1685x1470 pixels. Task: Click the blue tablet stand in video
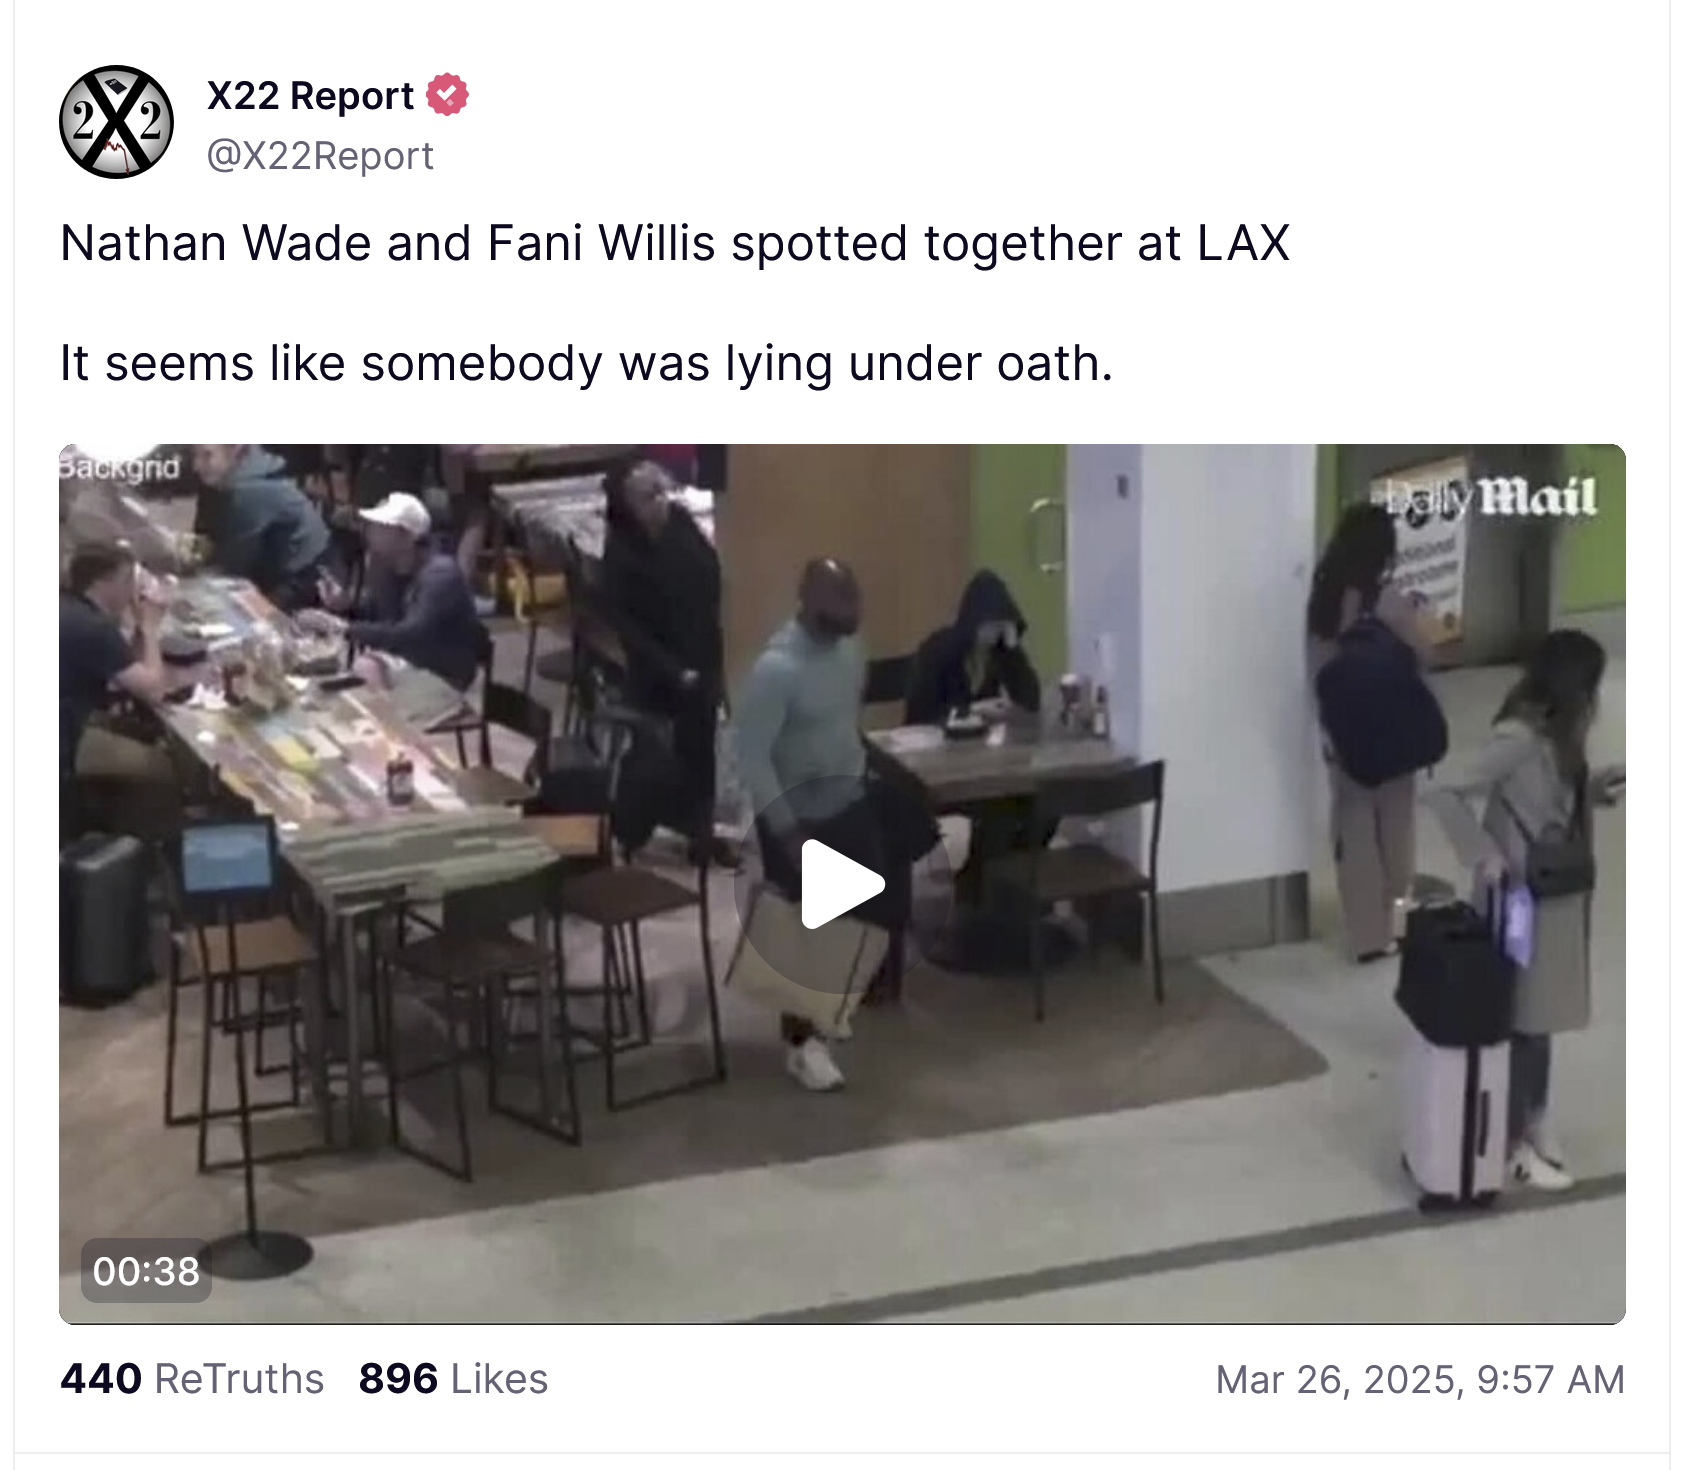tap(228, 856)
